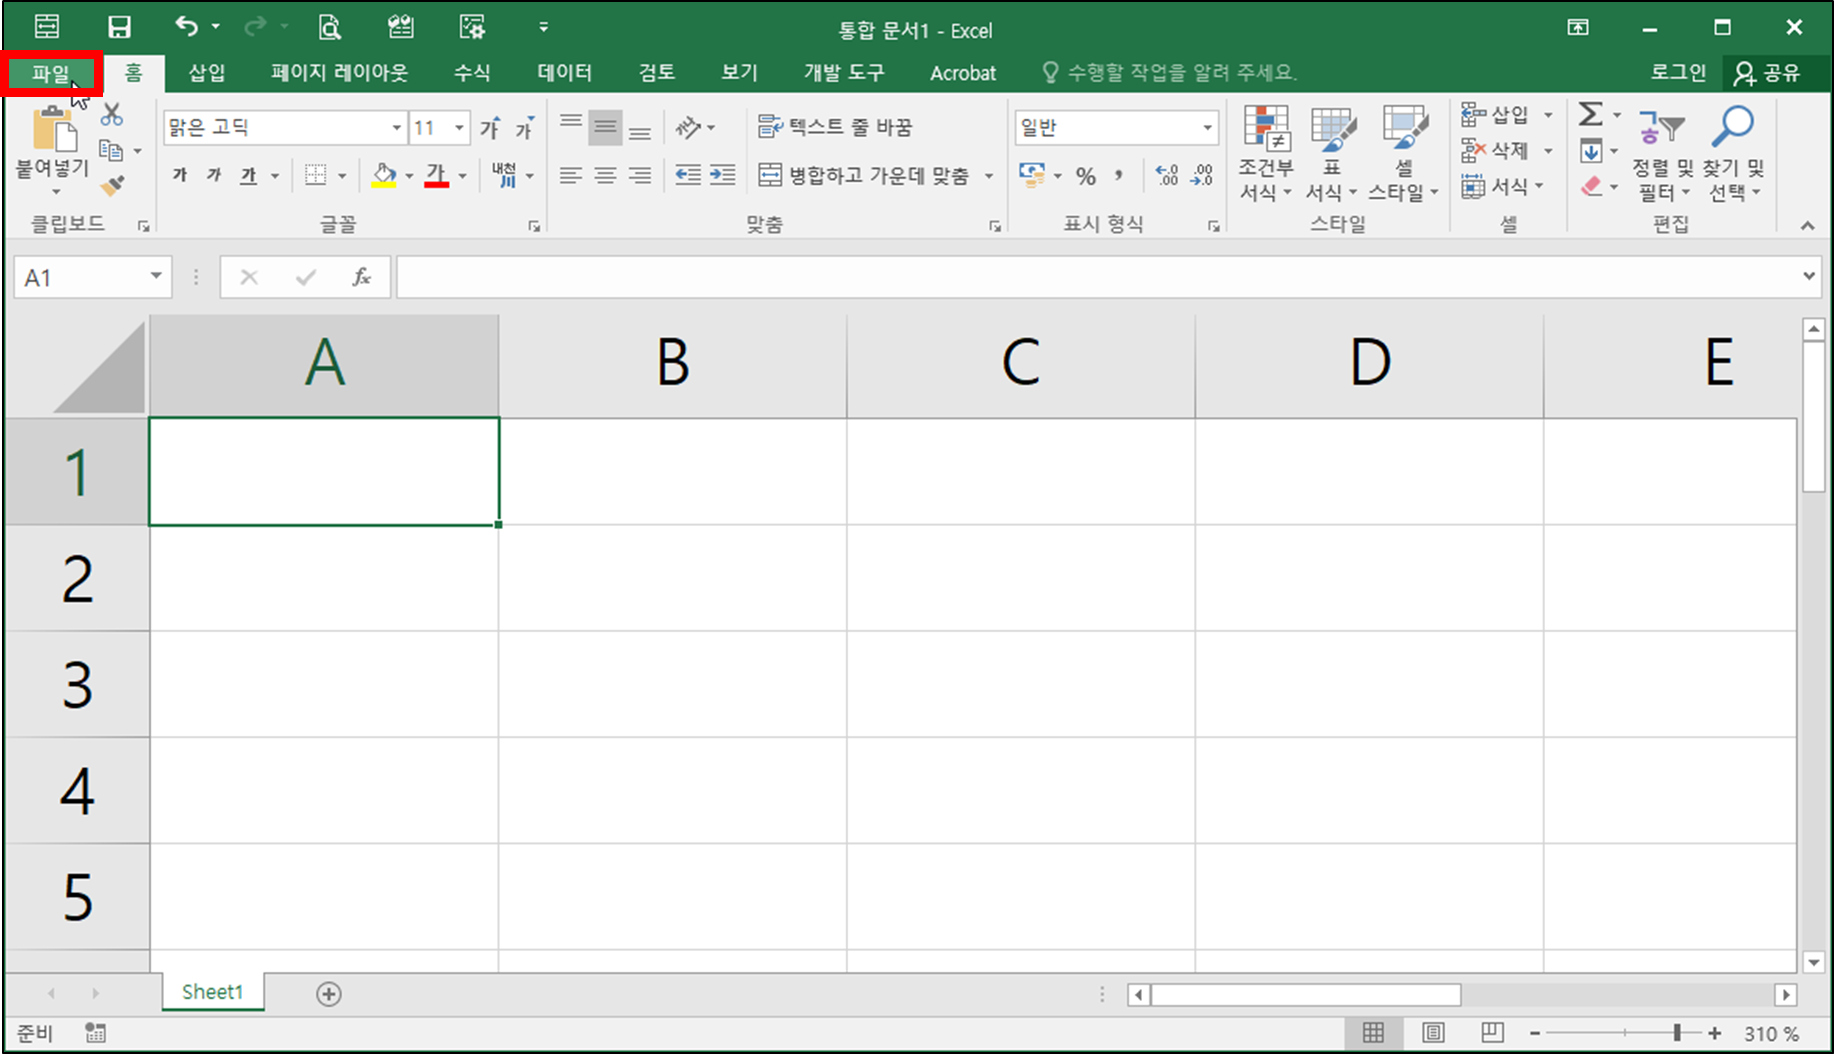Toggle align right horizontal alignment

pyautogui.click(x=640, y=175)
